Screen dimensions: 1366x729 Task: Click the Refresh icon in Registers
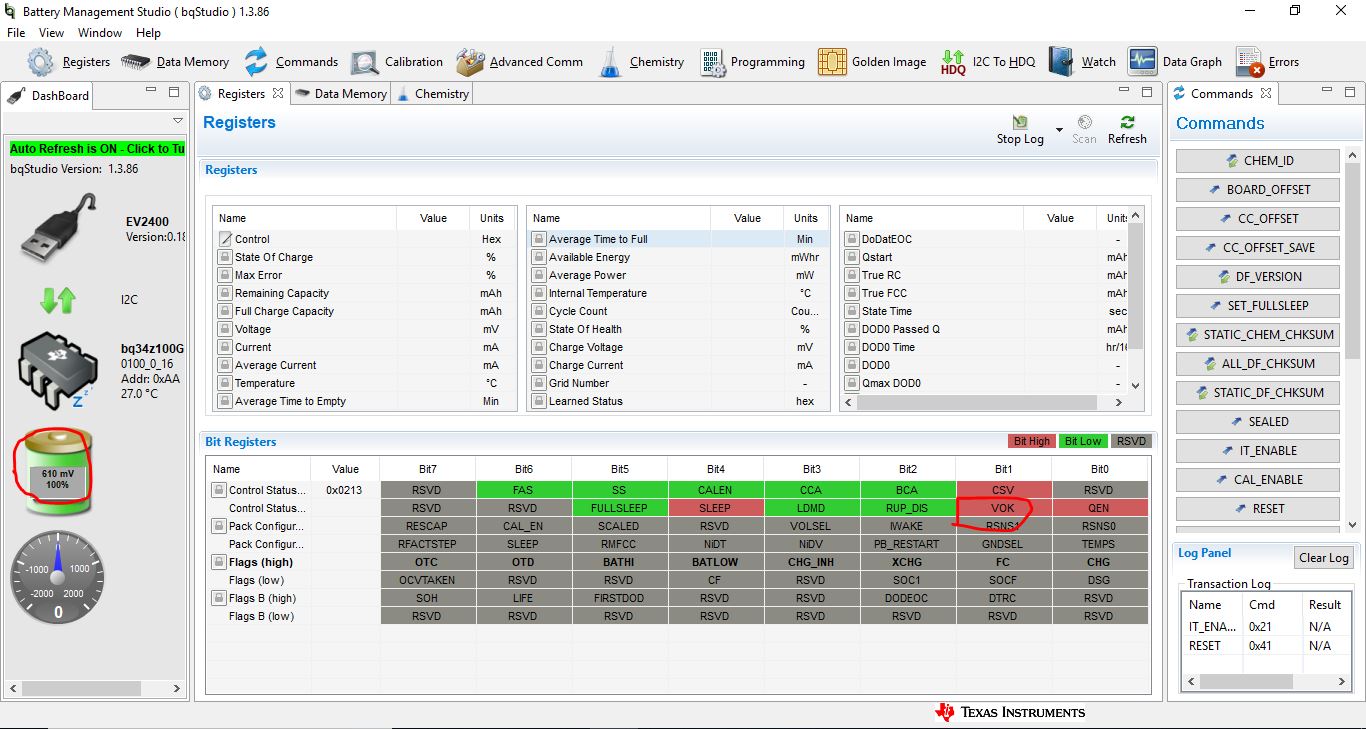[x=1127, y=122]
